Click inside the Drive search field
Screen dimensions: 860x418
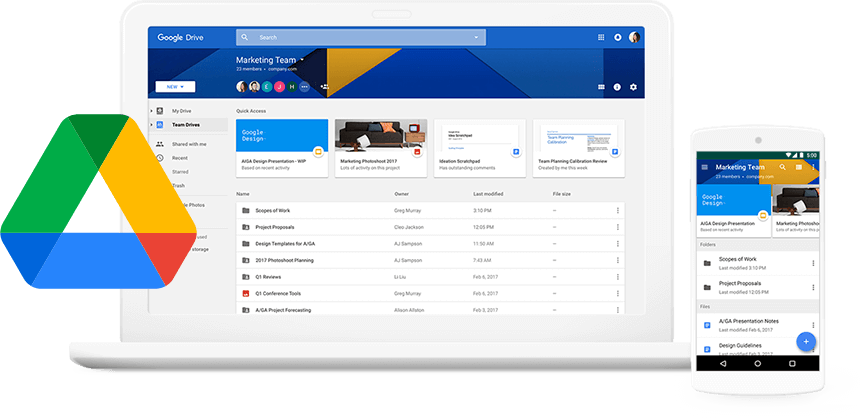(361, 37)
